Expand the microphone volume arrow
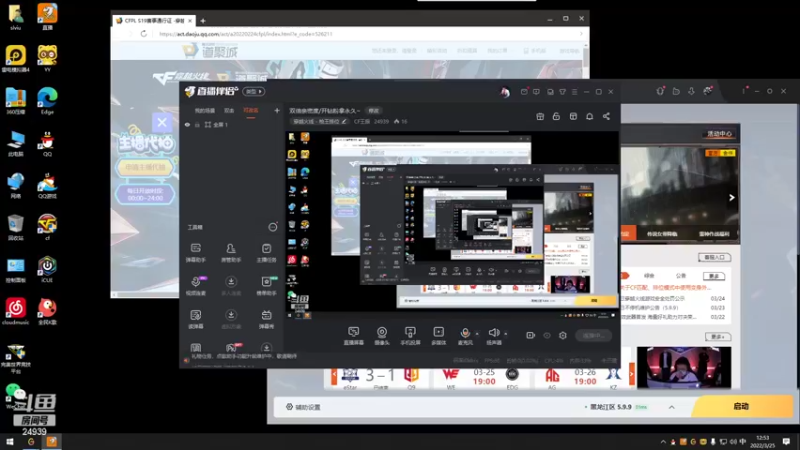The height and width of the screenshot is (450, 800). pos(477,334)
